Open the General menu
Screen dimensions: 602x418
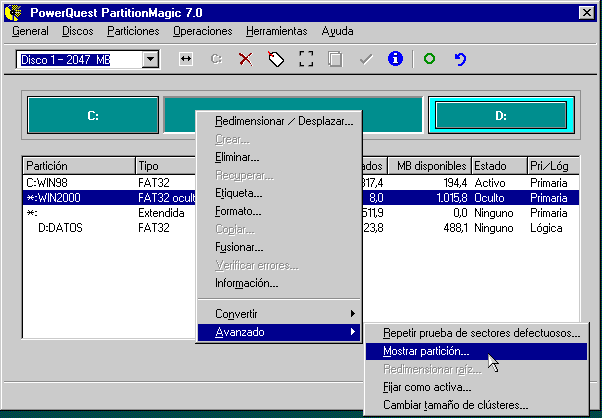(x=30, y=31)
